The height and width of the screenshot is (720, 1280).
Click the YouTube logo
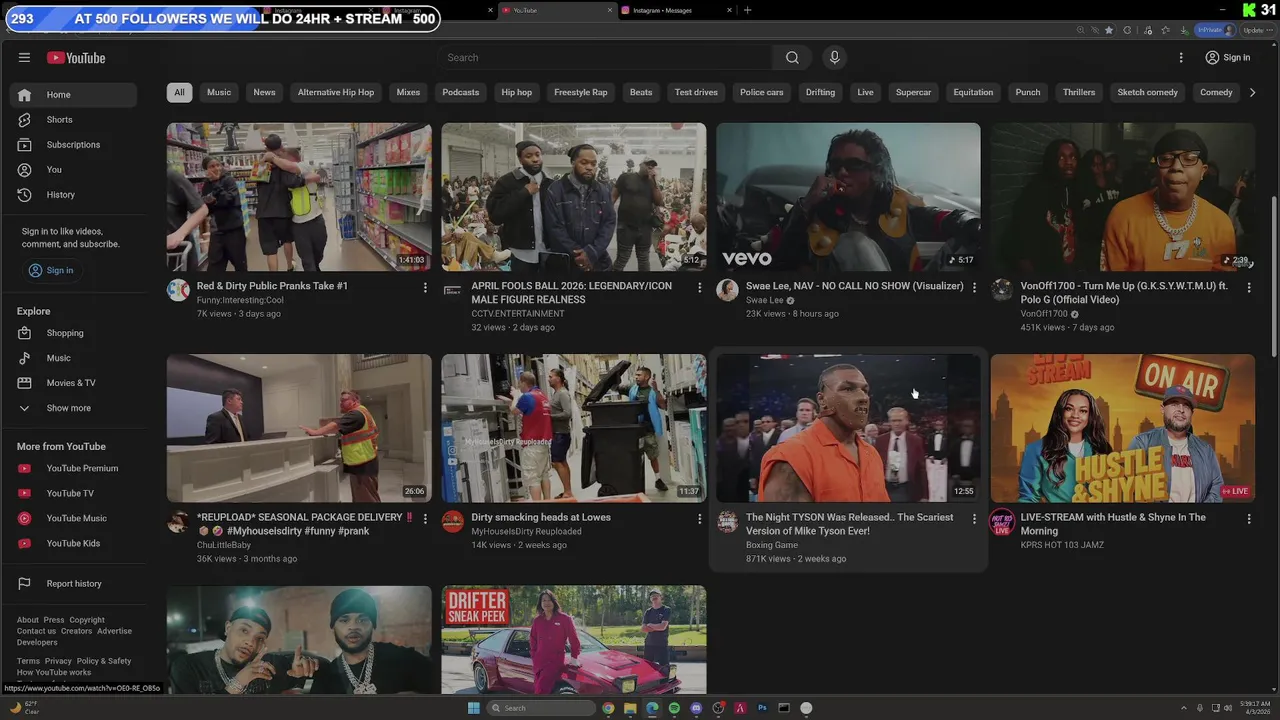76,58
